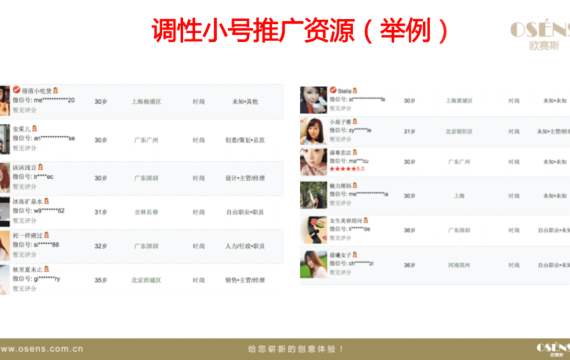Click the gender icon next to 魅力辣妈

tap(355, 185)
